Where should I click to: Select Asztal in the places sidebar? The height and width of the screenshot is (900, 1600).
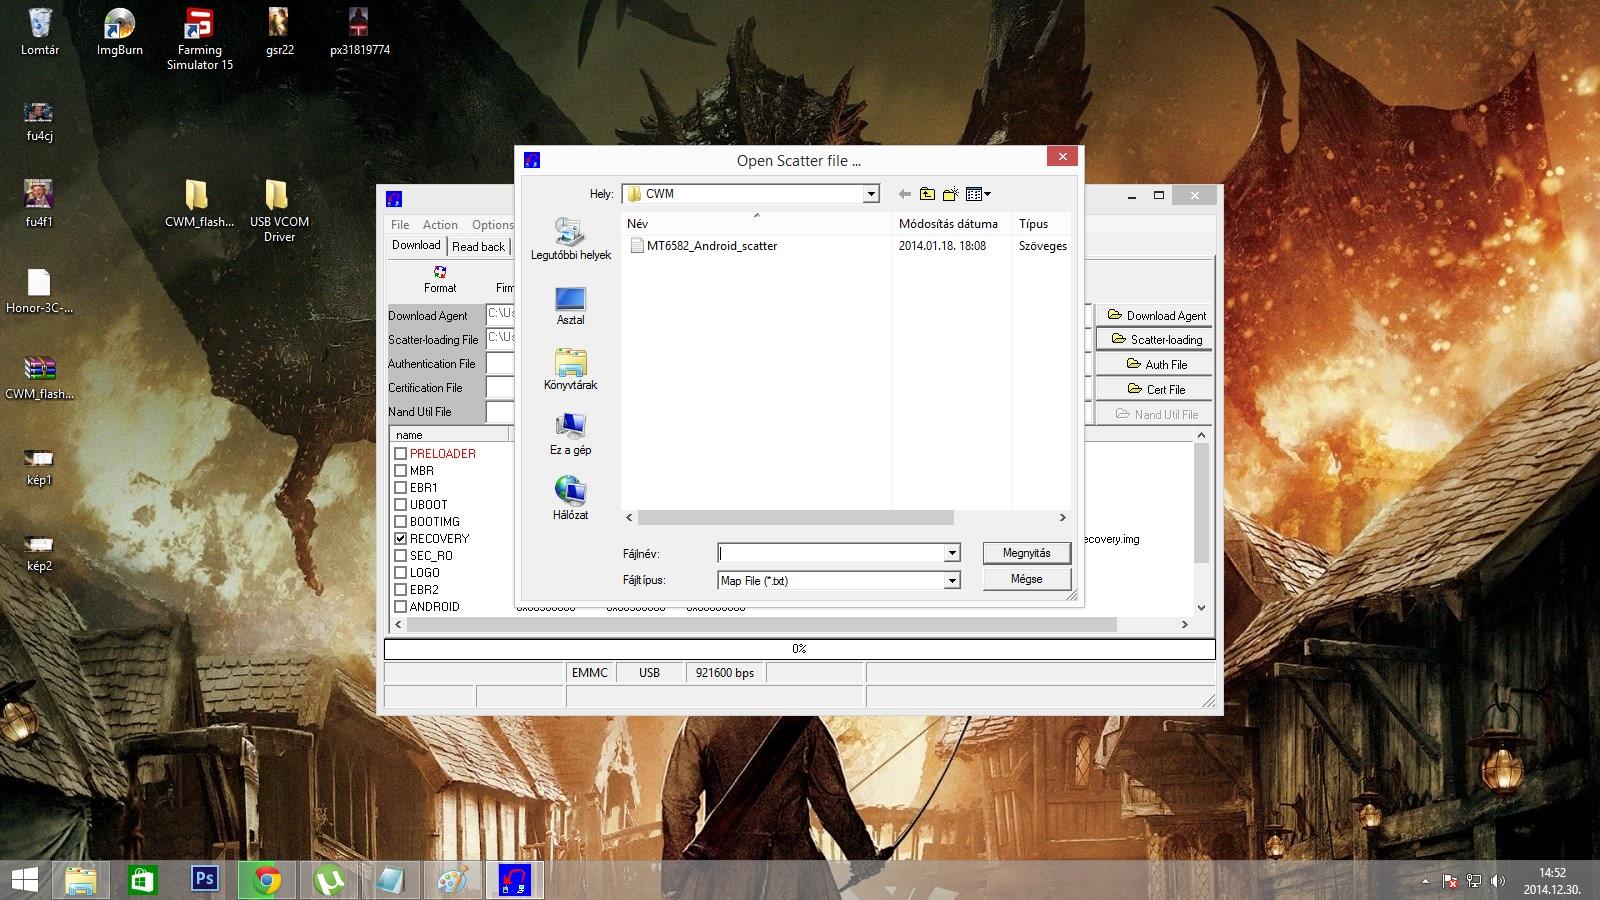[570, 305]
